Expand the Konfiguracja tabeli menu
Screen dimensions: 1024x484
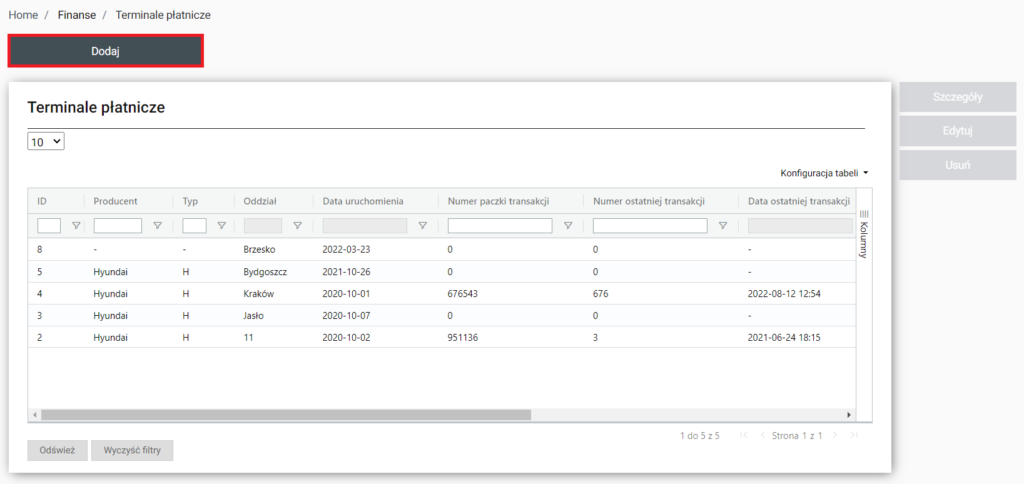click(824, 173)
